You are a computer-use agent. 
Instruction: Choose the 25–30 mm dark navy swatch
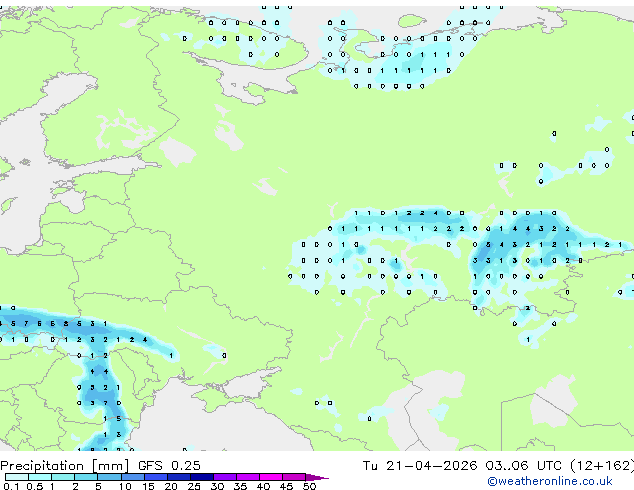[201, 477]
